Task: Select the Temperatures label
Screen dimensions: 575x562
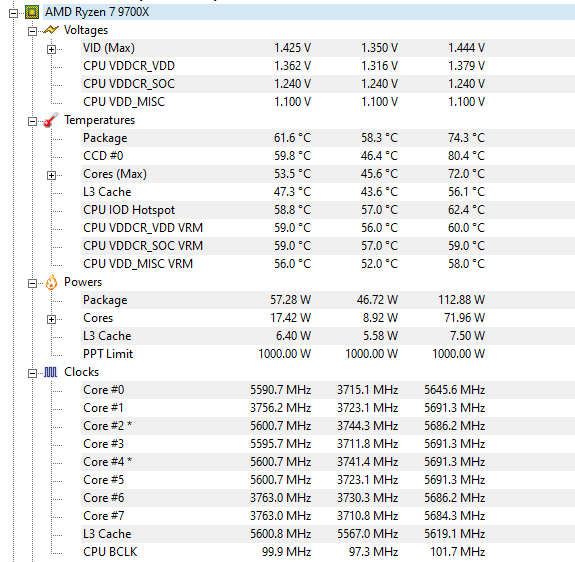Action: click(x=99, y=120)
